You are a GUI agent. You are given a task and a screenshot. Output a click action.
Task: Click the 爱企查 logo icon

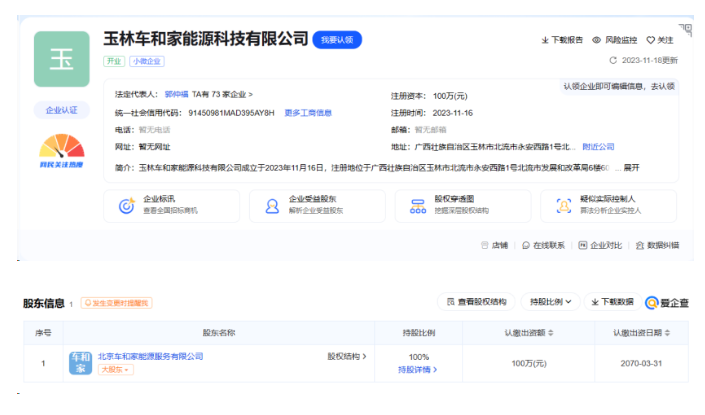[651, 303]
